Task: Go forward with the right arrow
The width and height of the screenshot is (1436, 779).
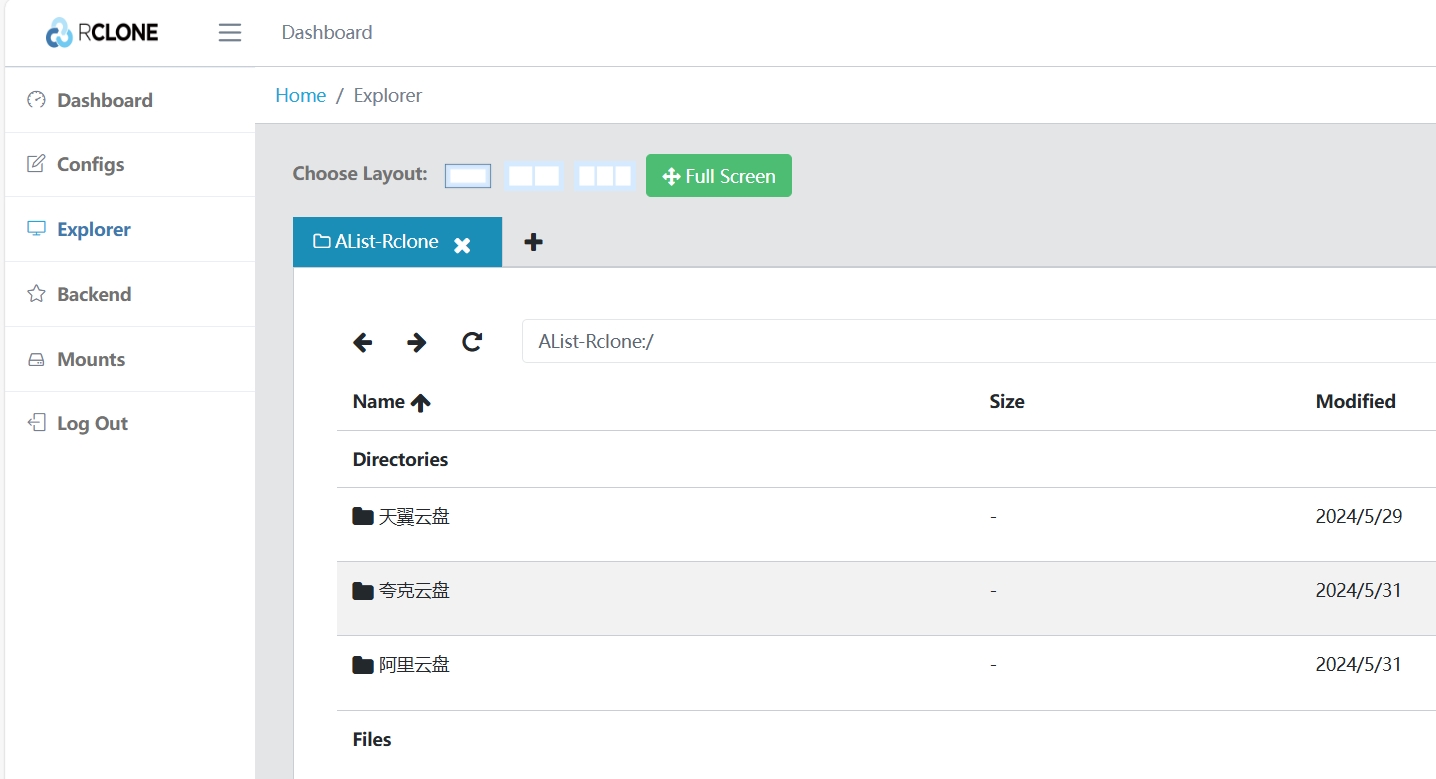Action: [417, 342]
